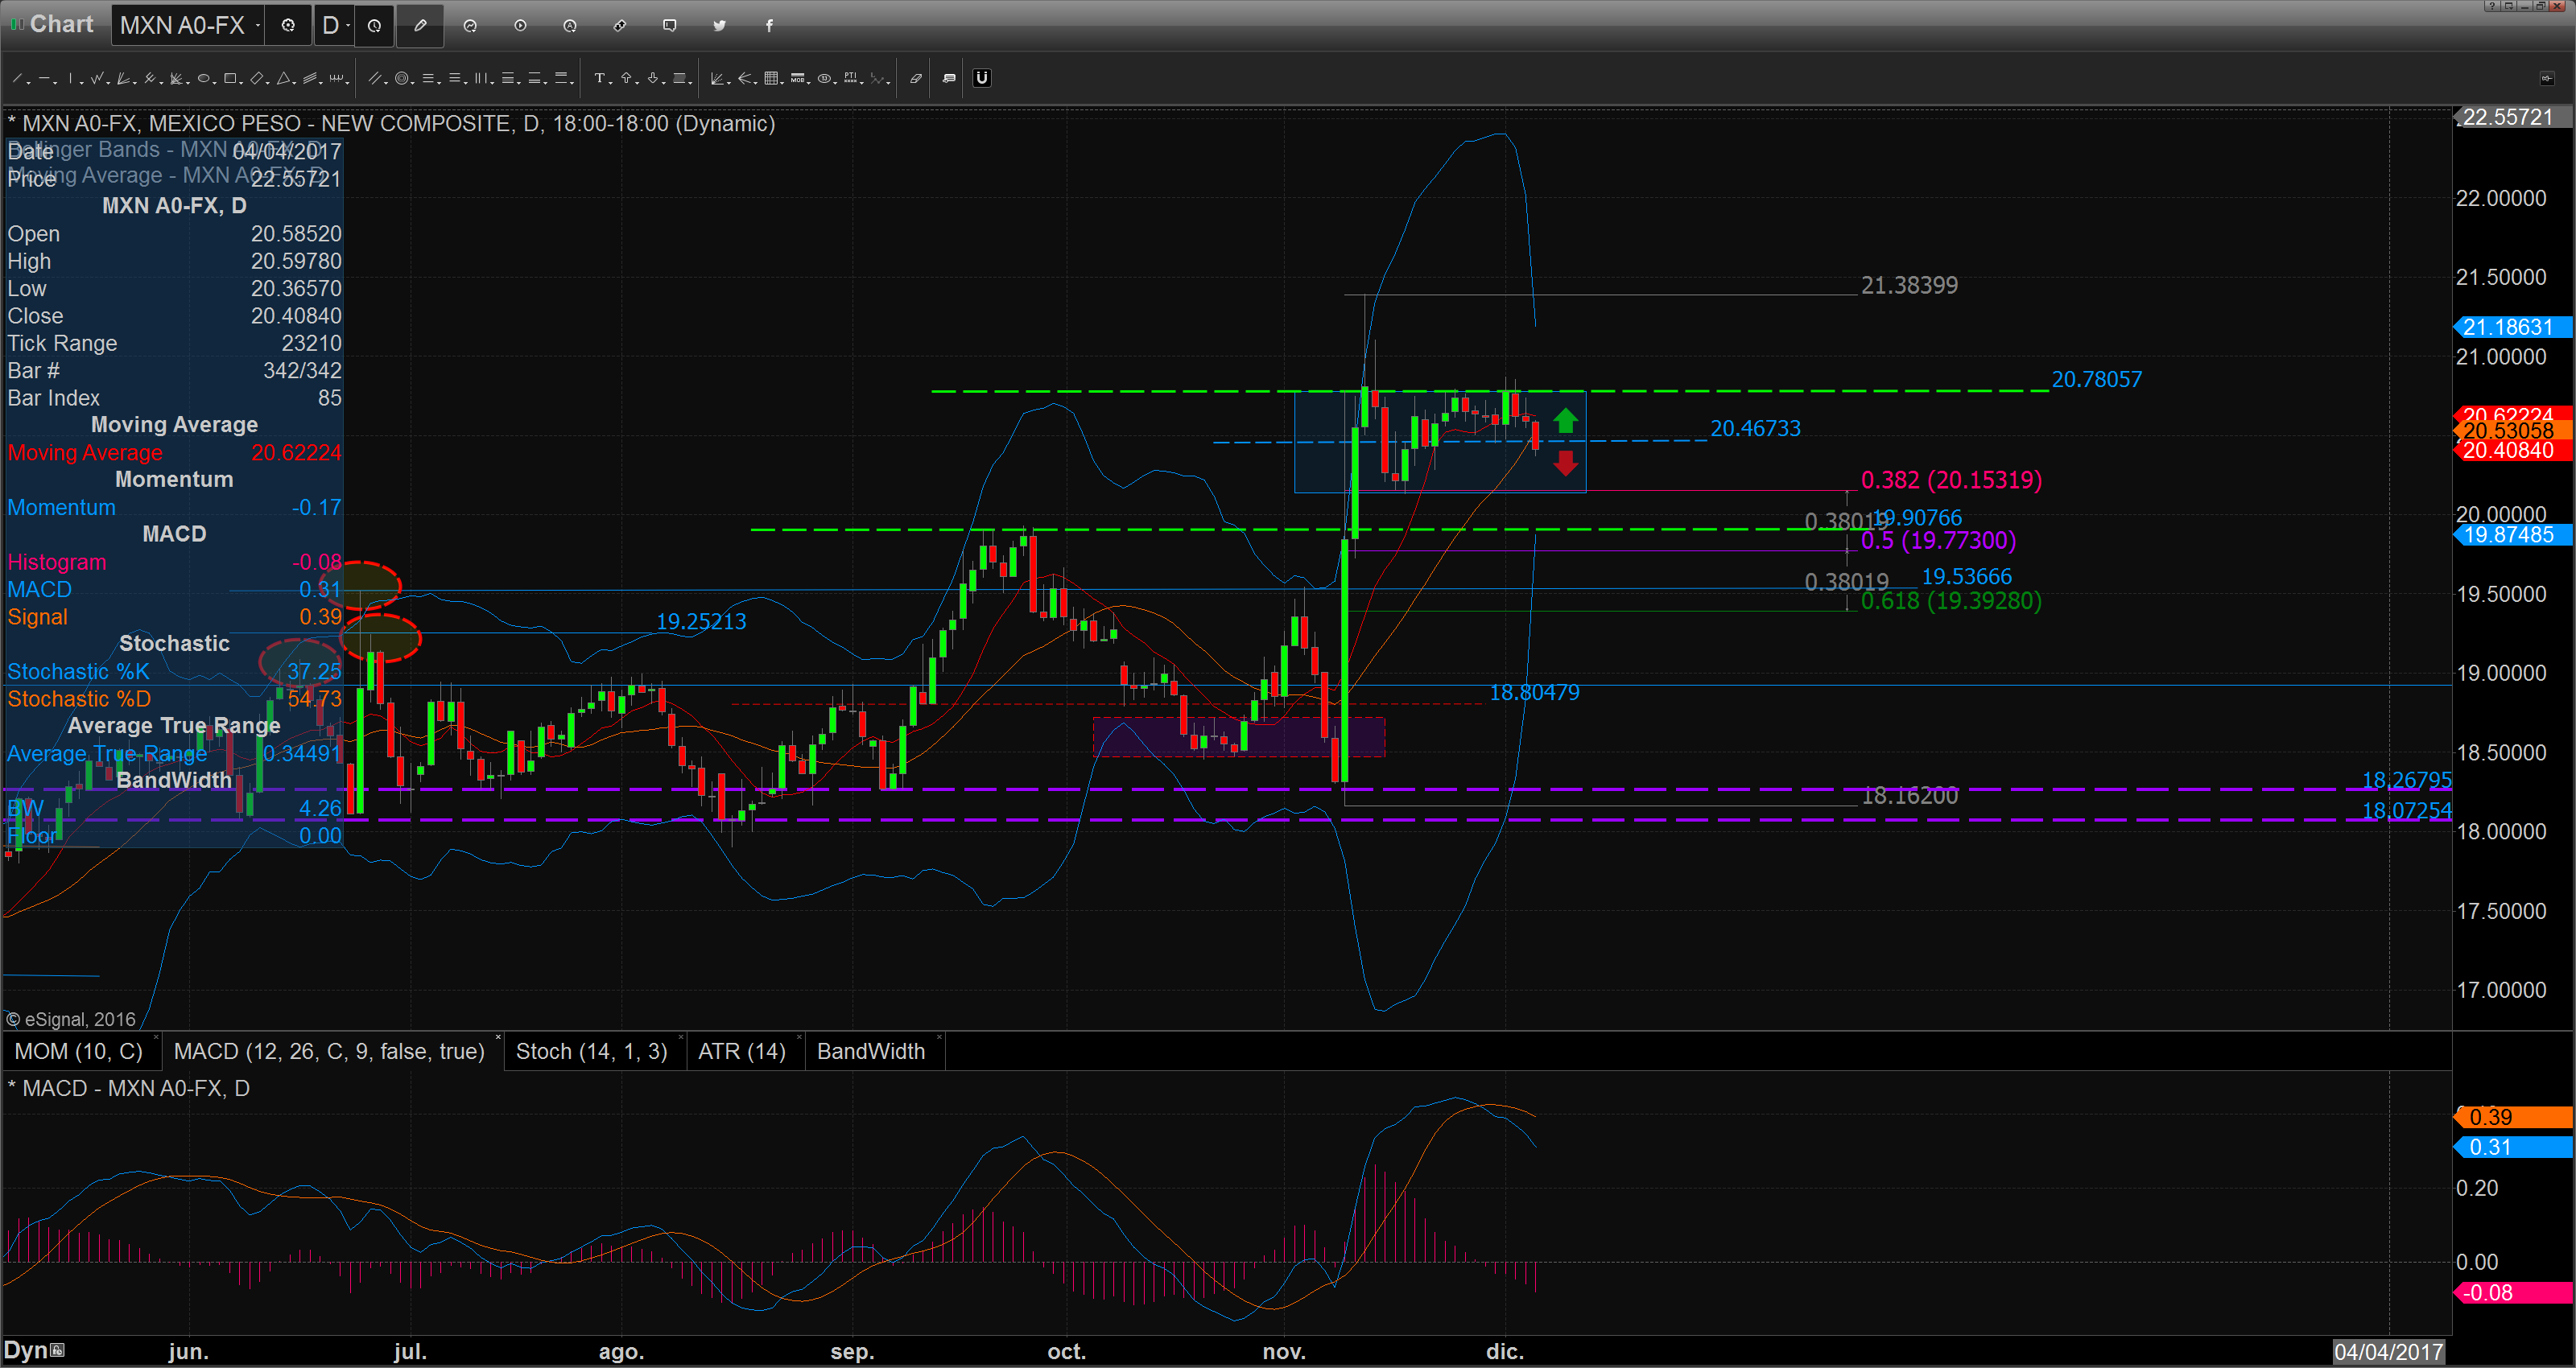Viewport: 2576px width, 1368px height.
Task: Select the rectangle shape tool
Action: point(230,78)
